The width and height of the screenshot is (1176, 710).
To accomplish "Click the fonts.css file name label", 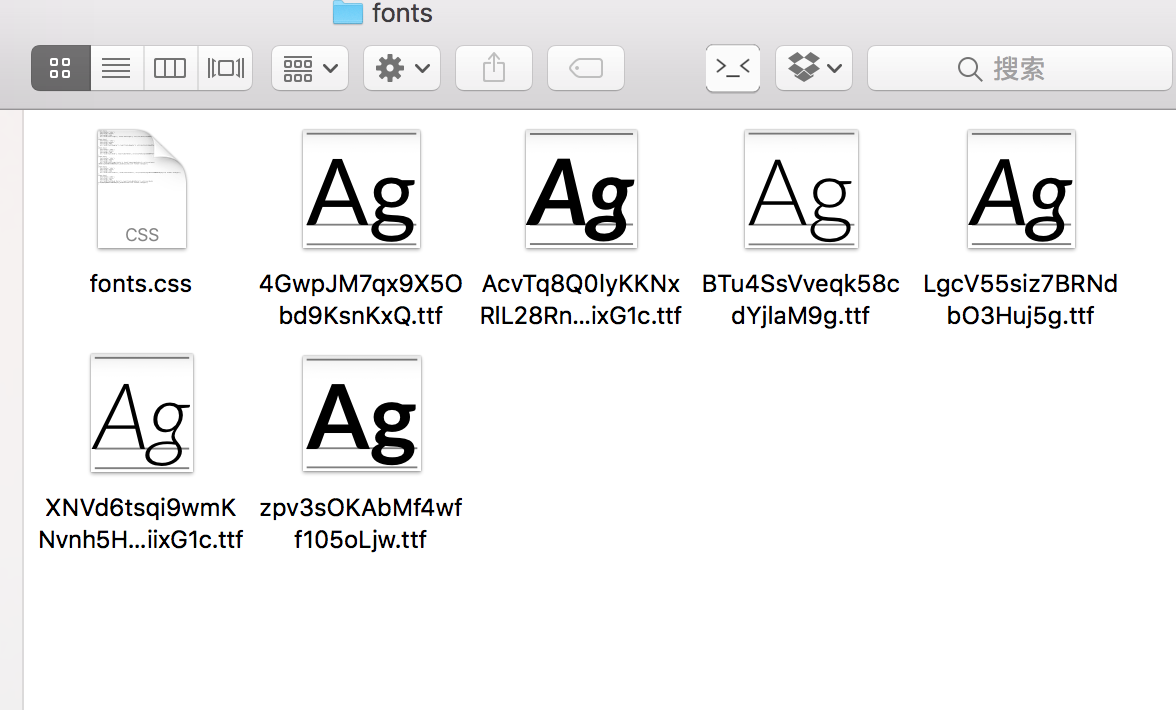I will (x=140, y=284).
